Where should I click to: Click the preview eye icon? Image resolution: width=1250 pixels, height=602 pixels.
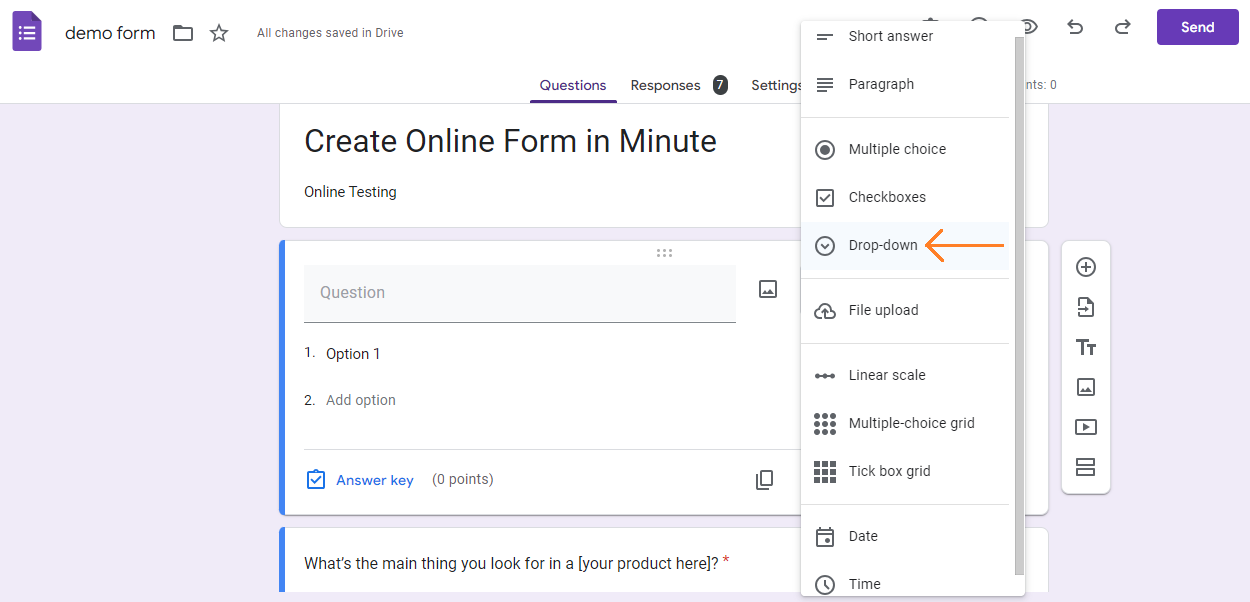click(1027, 27)
